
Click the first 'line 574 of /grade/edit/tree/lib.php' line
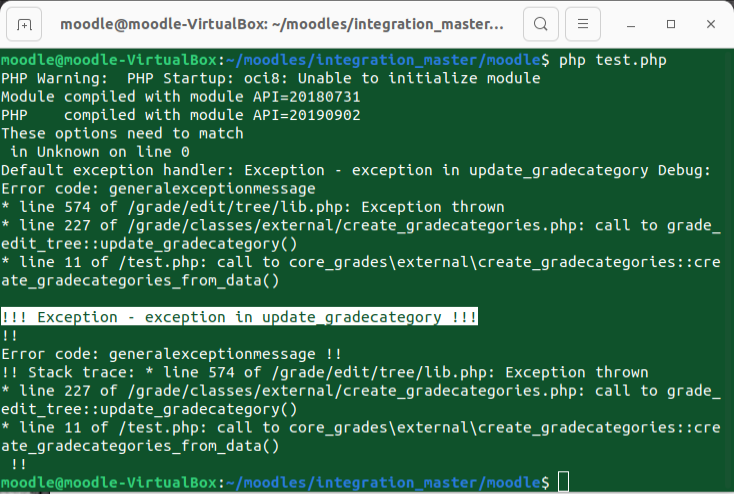point(253,207)
